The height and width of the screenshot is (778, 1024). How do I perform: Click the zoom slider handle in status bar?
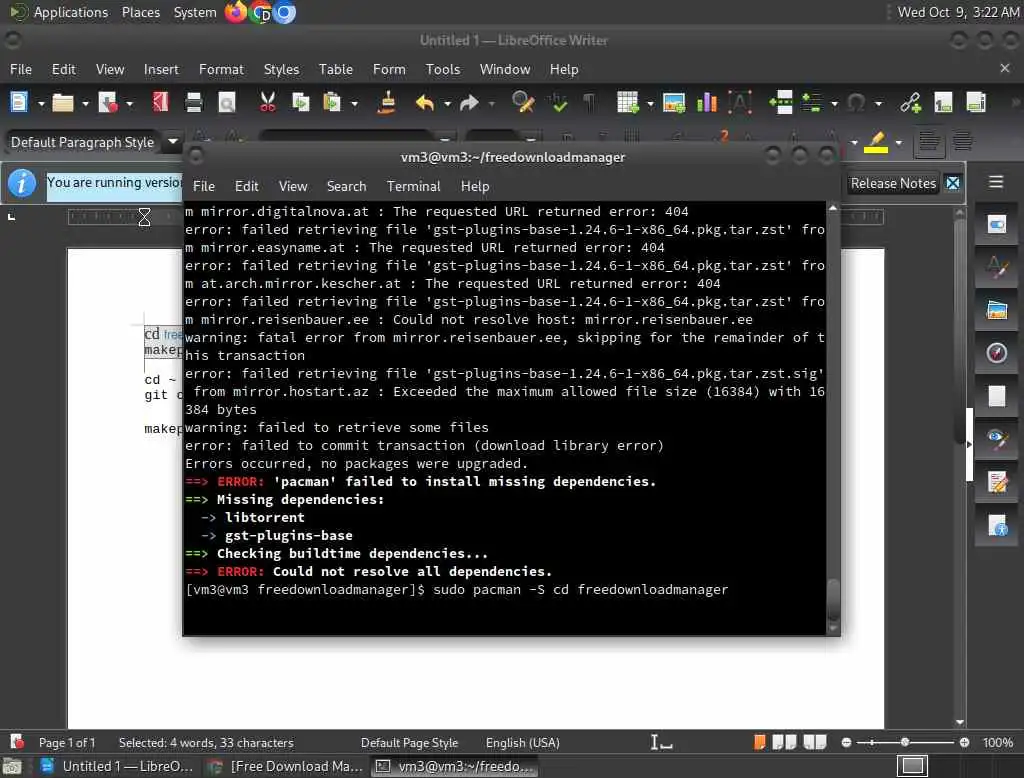(904, 742)
